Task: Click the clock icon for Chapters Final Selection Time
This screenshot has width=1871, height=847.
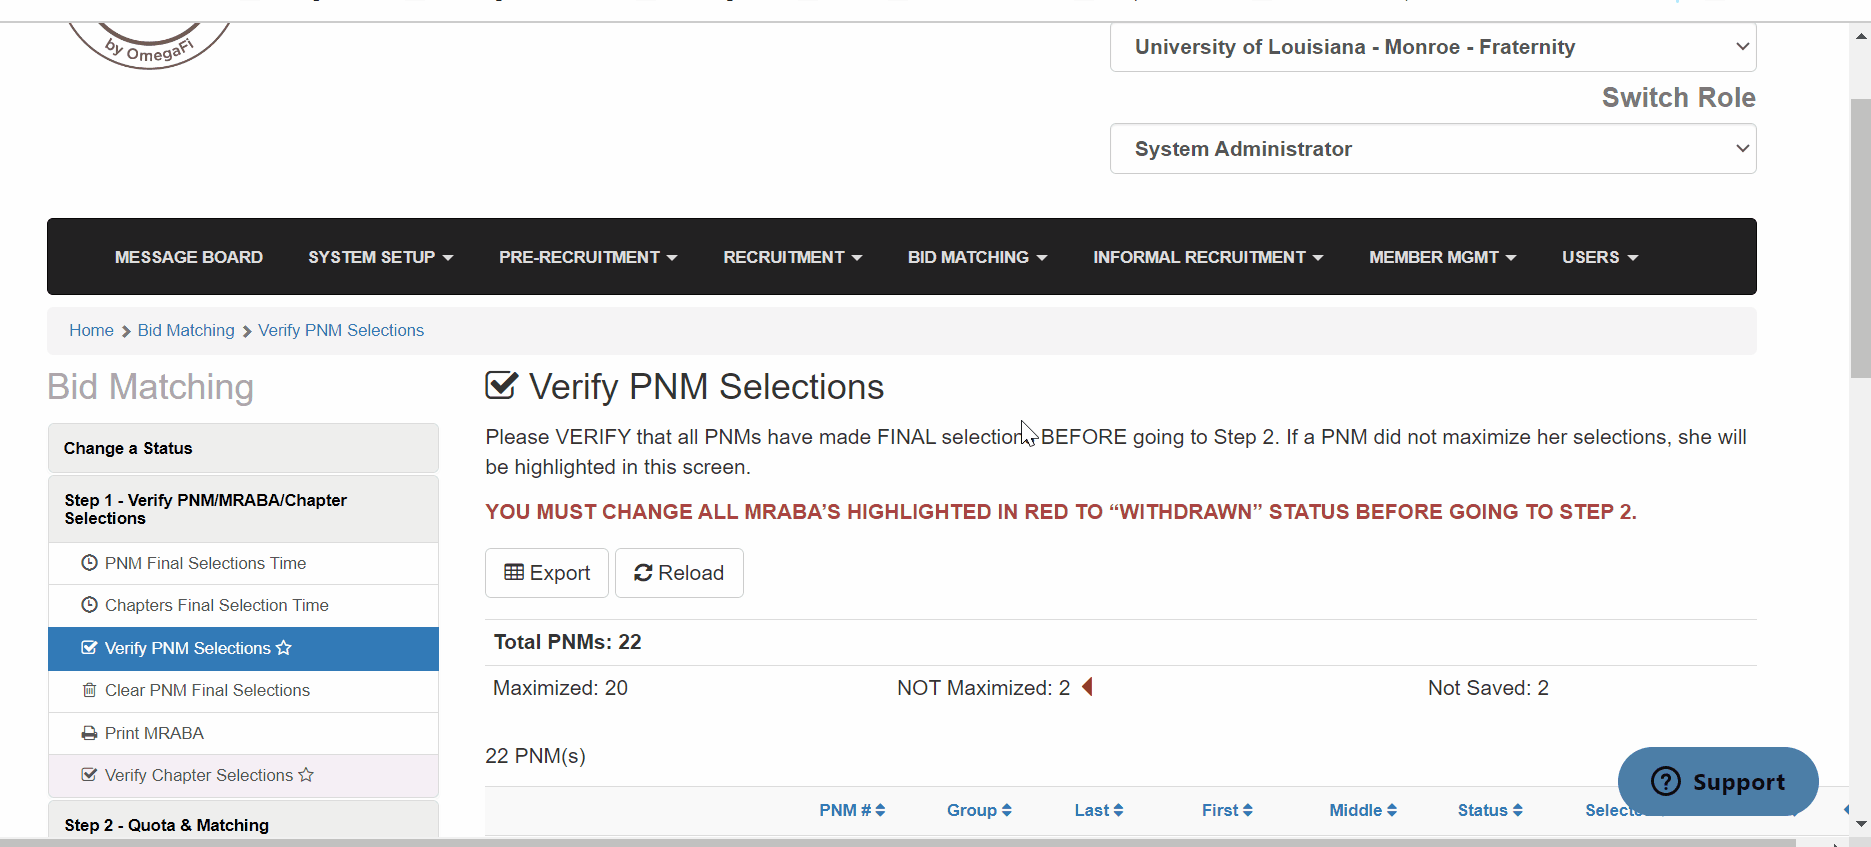Action: (89, 605)
